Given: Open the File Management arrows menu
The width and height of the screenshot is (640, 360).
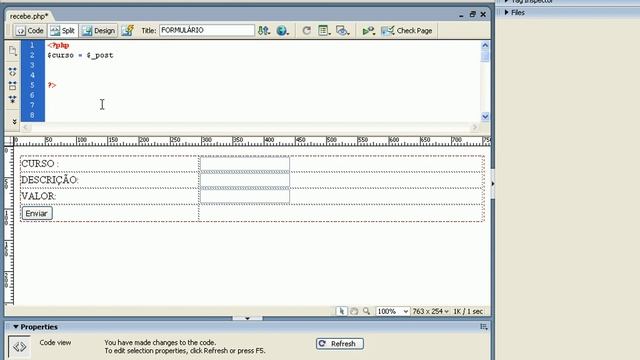Looking at the screenshot, I should 264,31.
